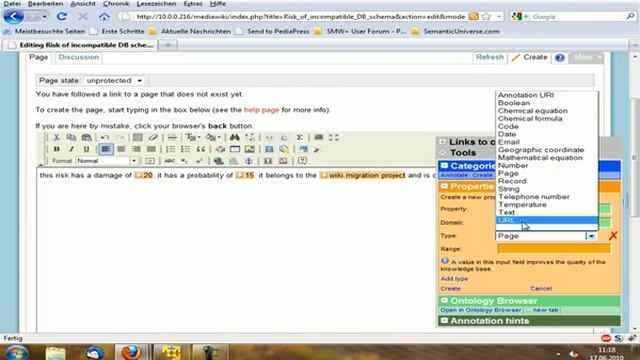The height and width of the screenshot is (360, 640).
Task: Select center alignment in editor toolbar
Action: pyautogui.click(x=121, y=149)
